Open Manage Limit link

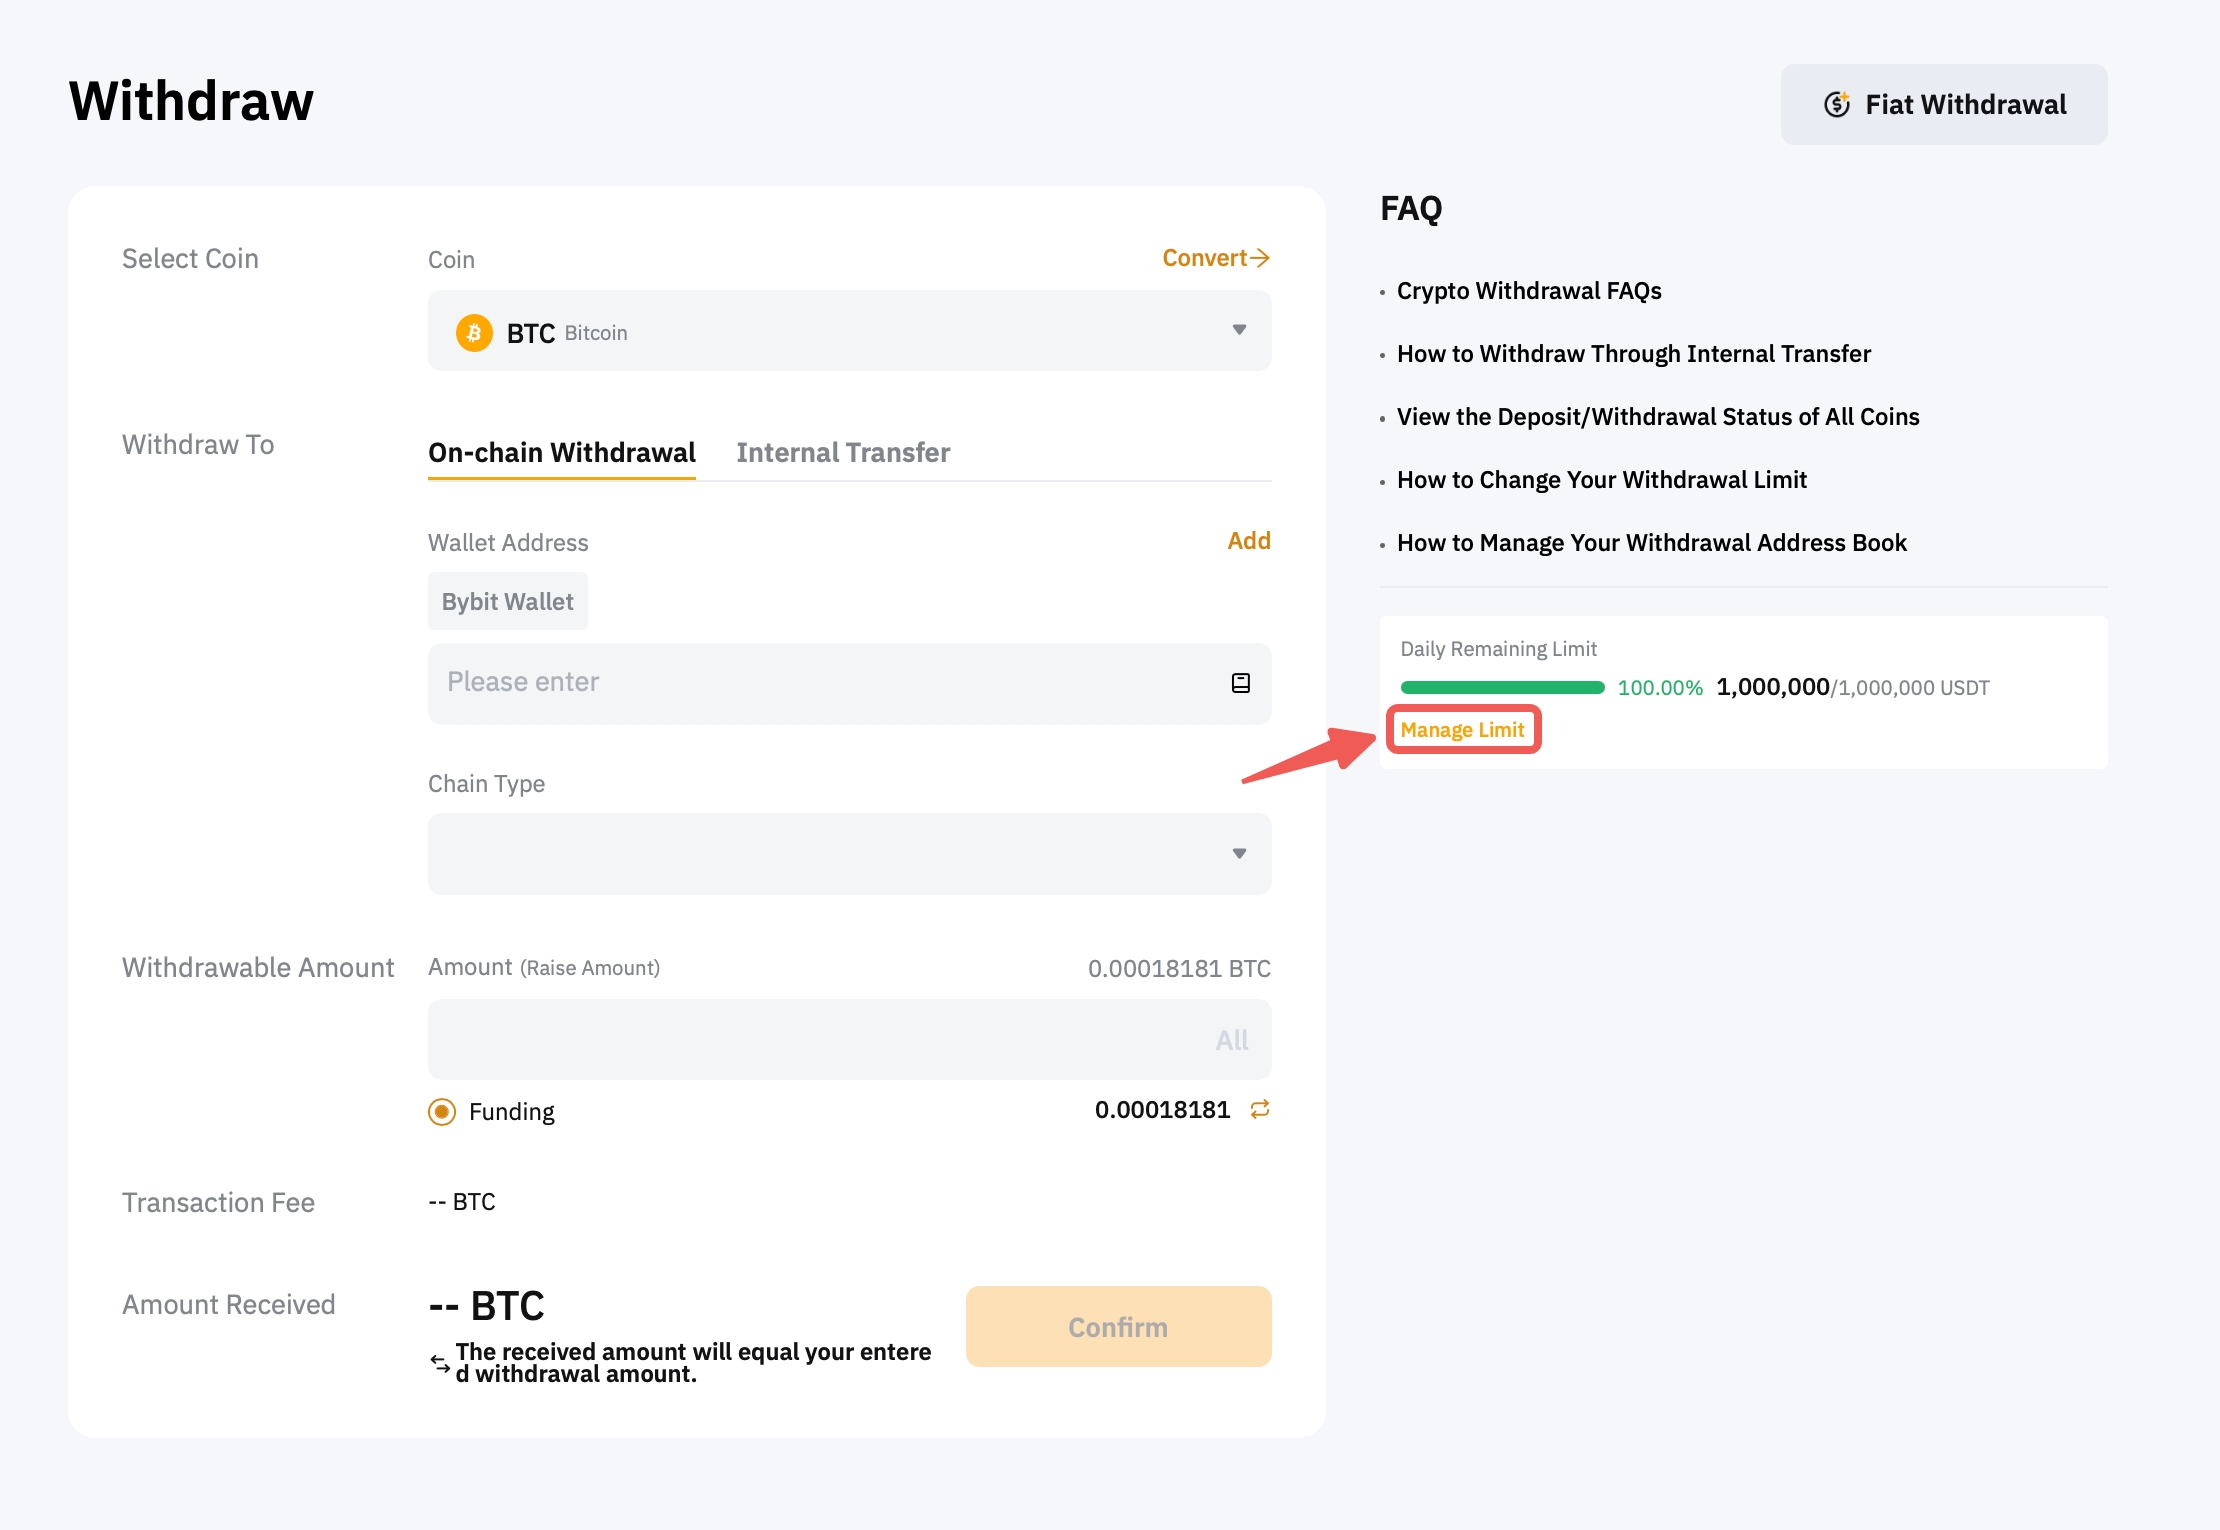pos(1462,730)
